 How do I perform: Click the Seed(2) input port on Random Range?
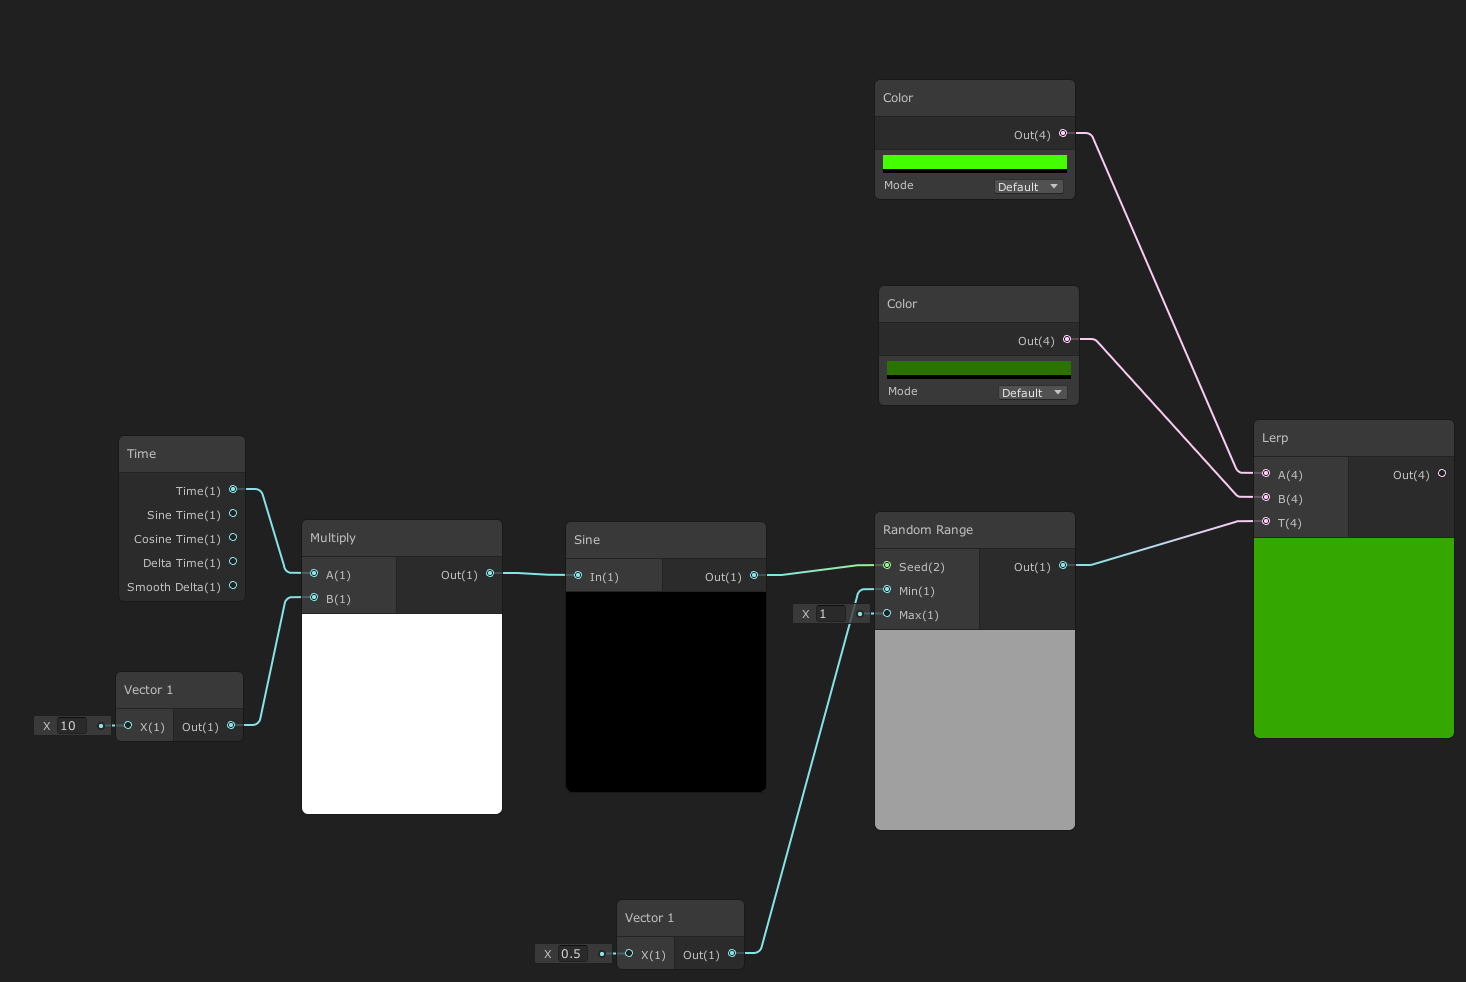[x=886, y=566]
